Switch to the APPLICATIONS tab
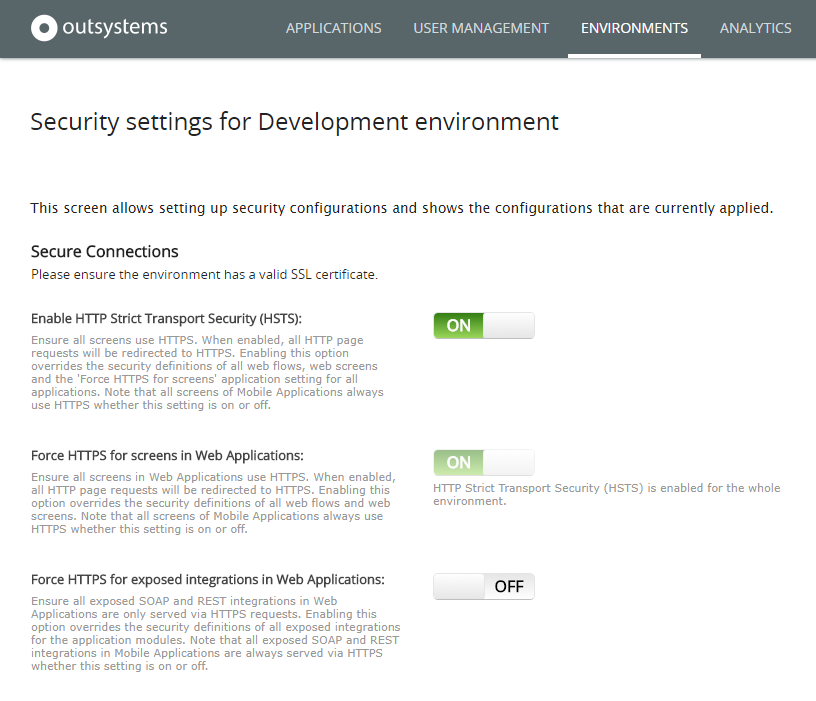 tap(333, 28)
